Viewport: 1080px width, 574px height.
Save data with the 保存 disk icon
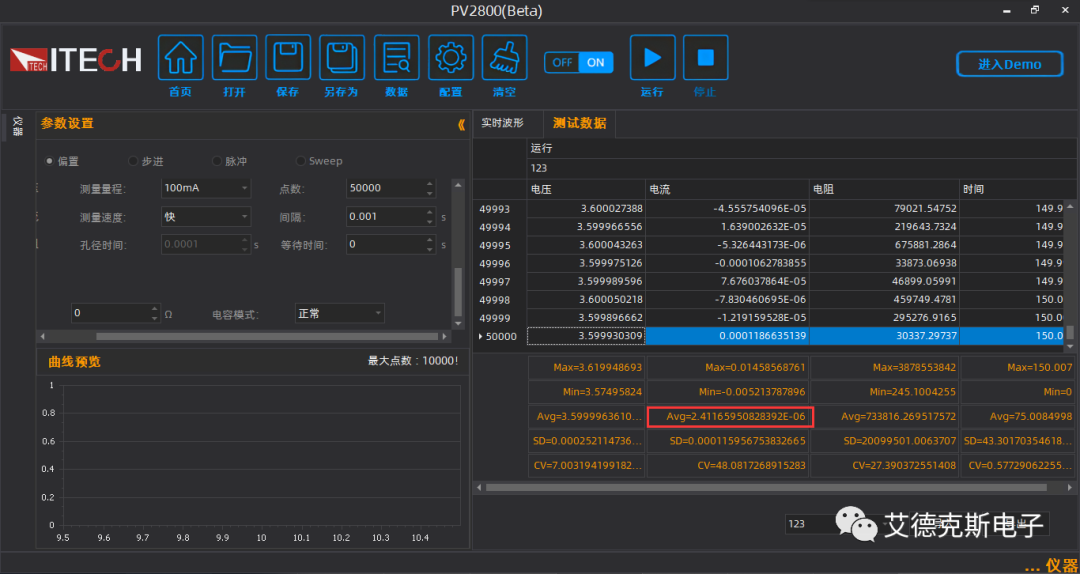tap(288, 58)
